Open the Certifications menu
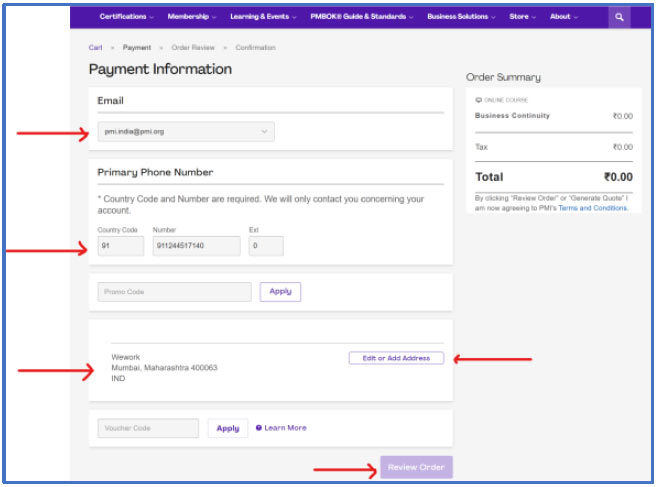Viewport: 658px width, 487px height. 126,17
